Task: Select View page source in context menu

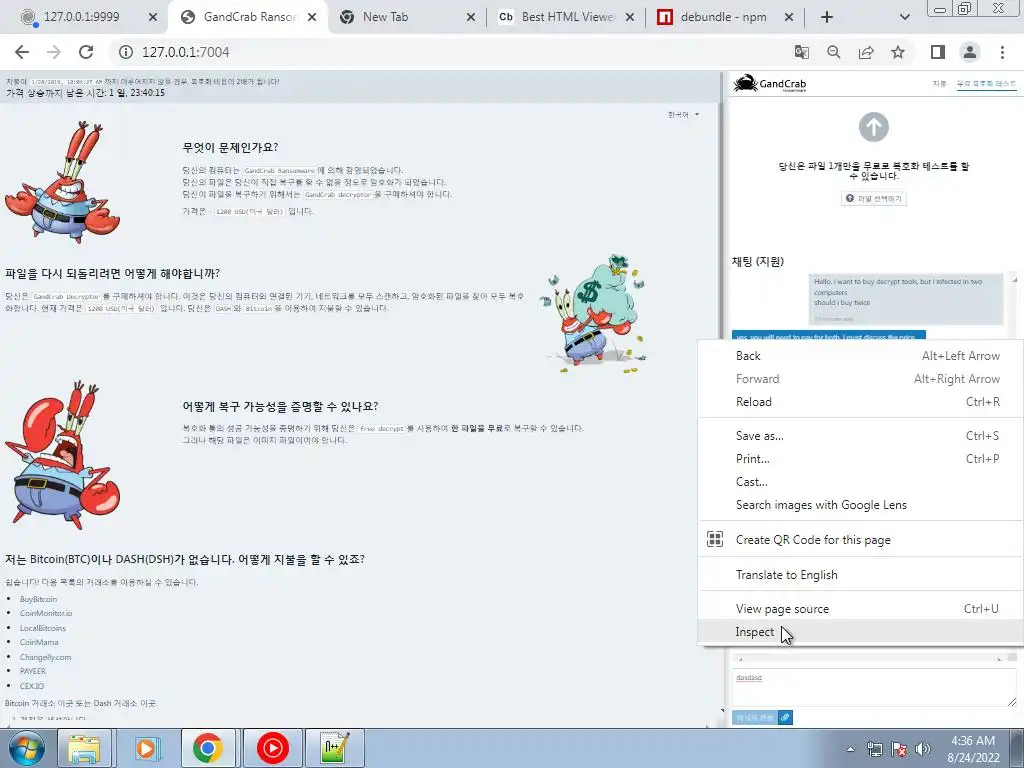Action: click(x=861, y=609)
